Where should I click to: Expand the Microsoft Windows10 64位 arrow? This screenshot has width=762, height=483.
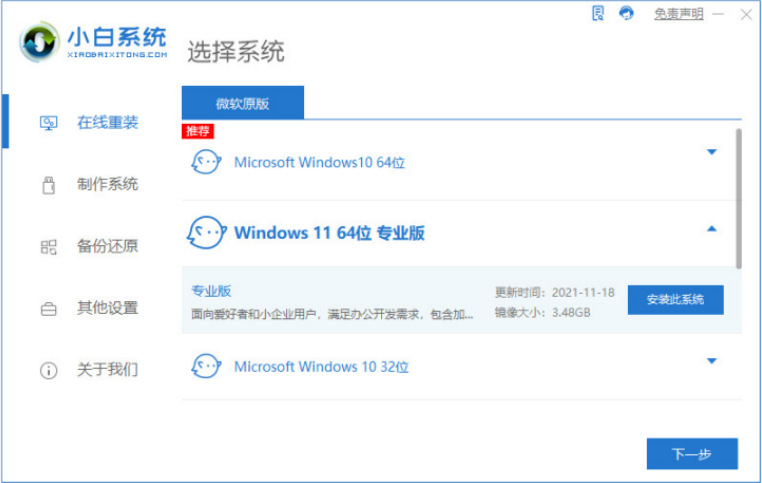[711, 152]
